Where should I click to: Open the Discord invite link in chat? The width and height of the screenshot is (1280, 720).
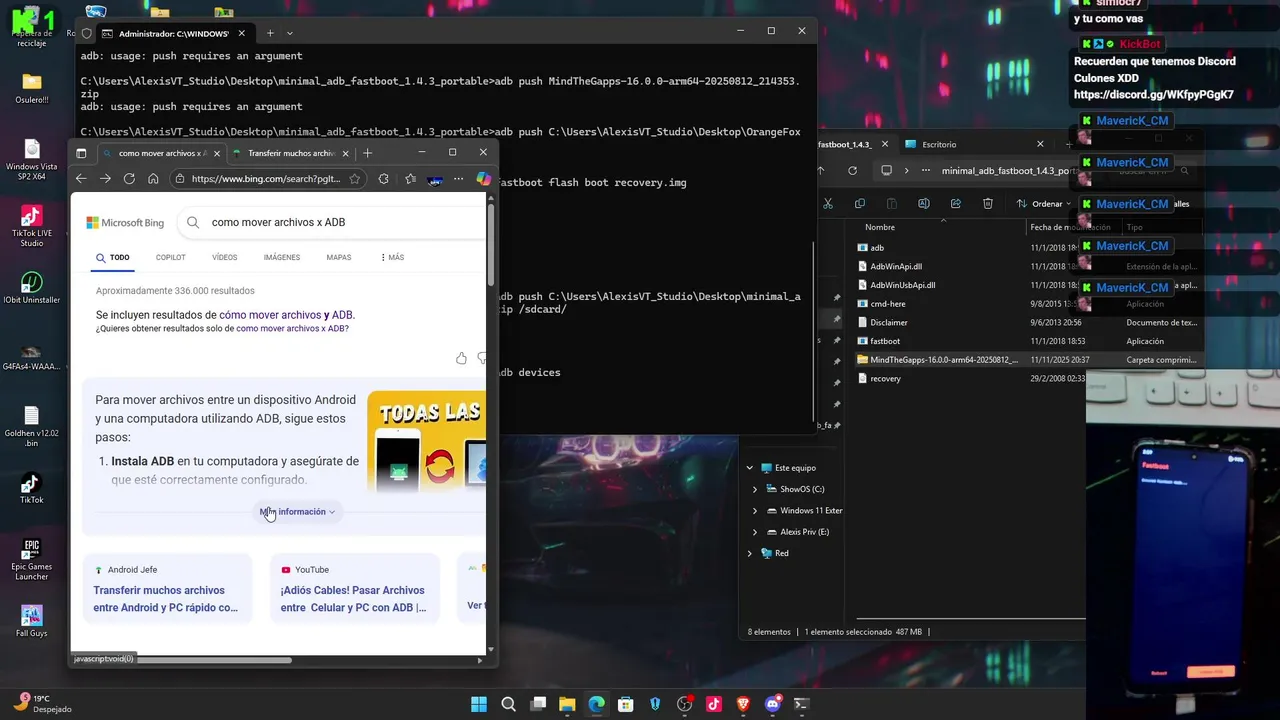pos(1153,95)
